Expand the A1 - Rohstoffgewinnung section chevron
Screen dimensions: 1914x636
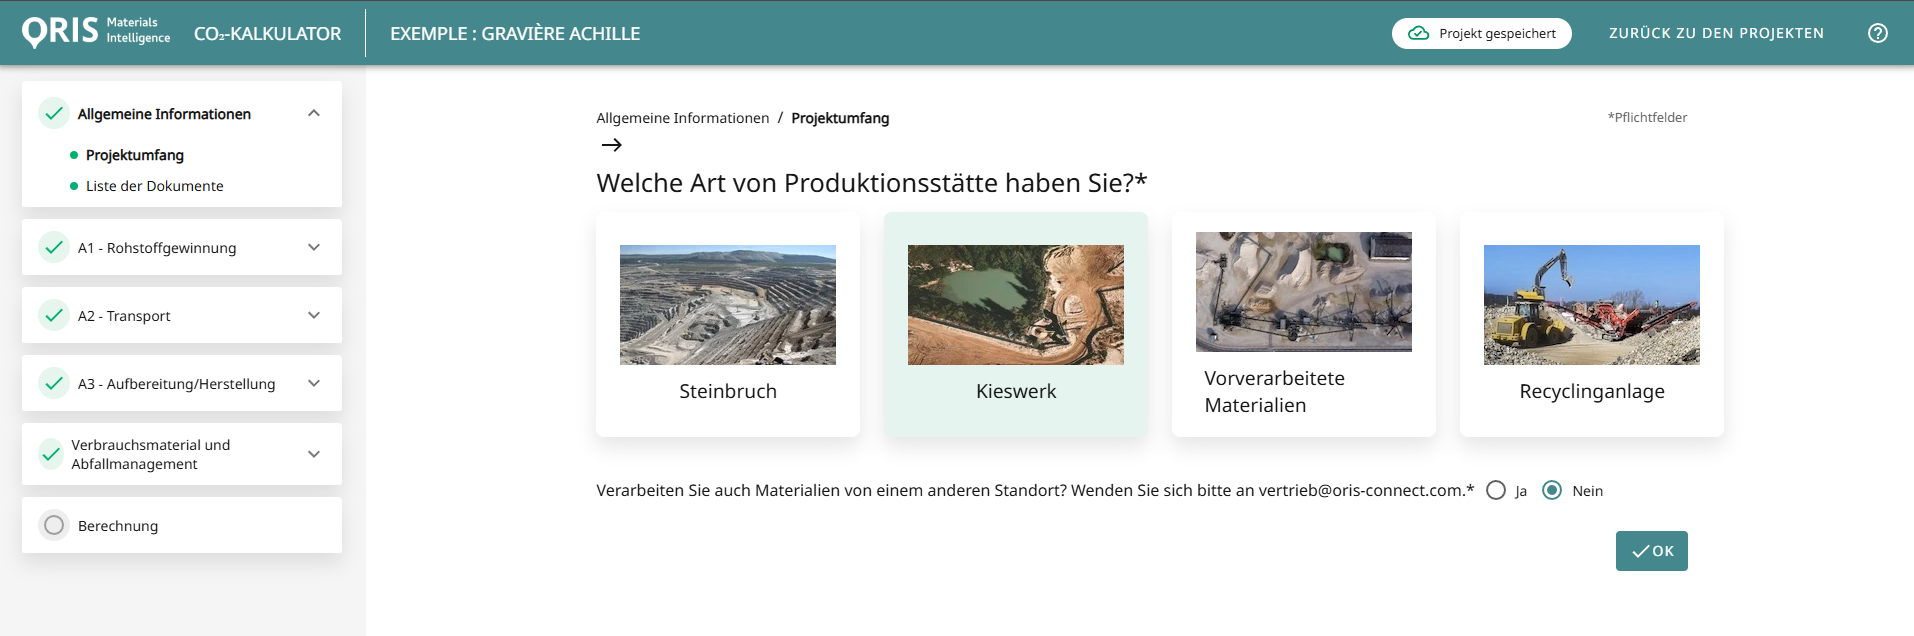314,248
